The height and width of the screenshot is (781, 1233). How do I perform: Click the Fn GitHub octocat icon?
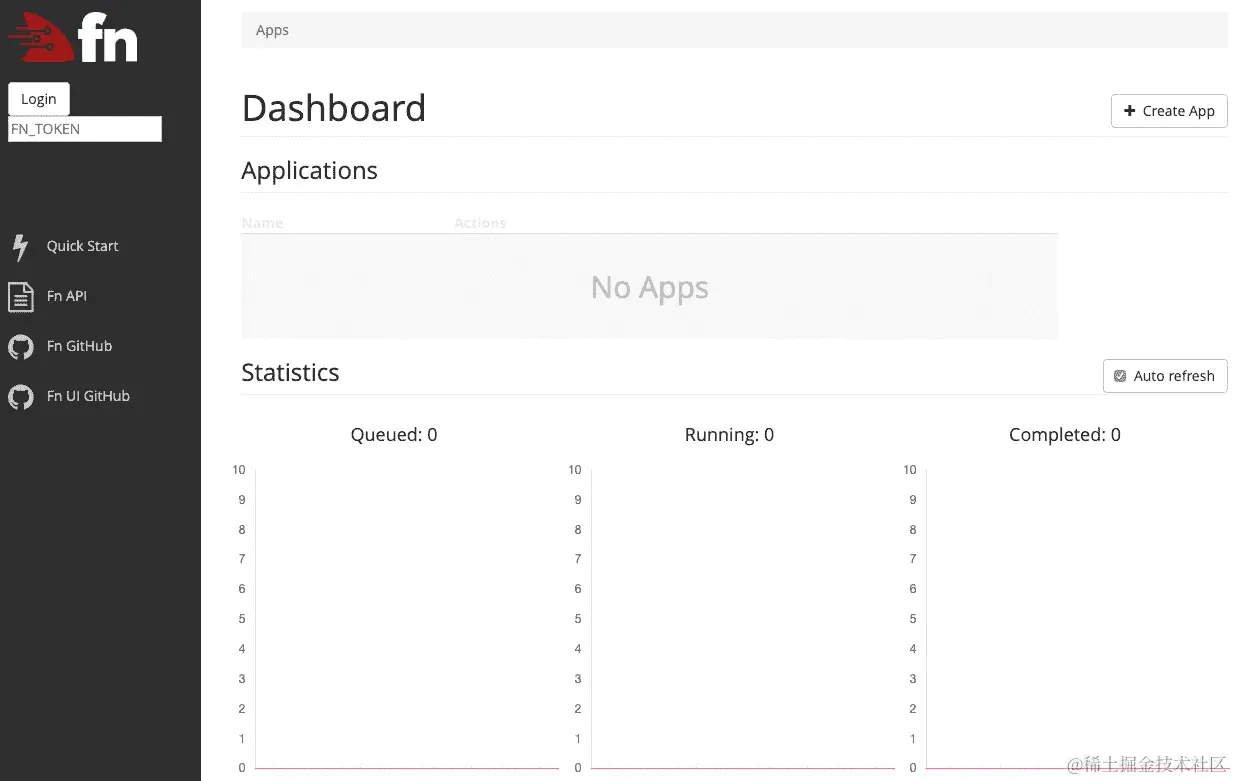[x=20, y=347]
